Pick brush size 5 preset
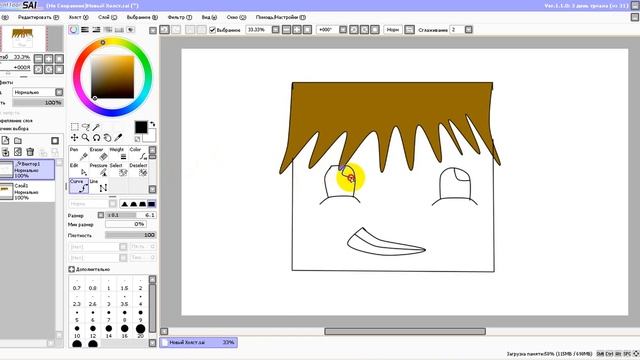The image size is (640, 360). pos(77,315)
